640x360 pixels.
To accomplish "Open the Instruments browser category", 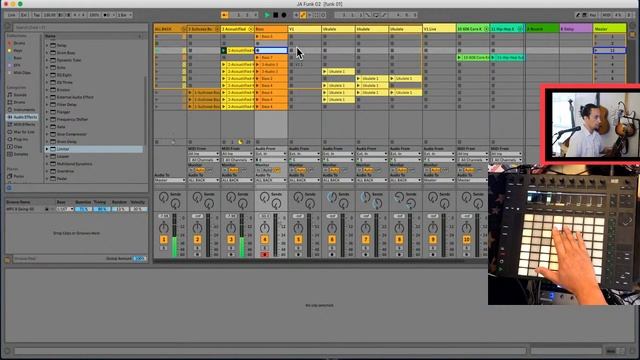I will pos(24,109).
